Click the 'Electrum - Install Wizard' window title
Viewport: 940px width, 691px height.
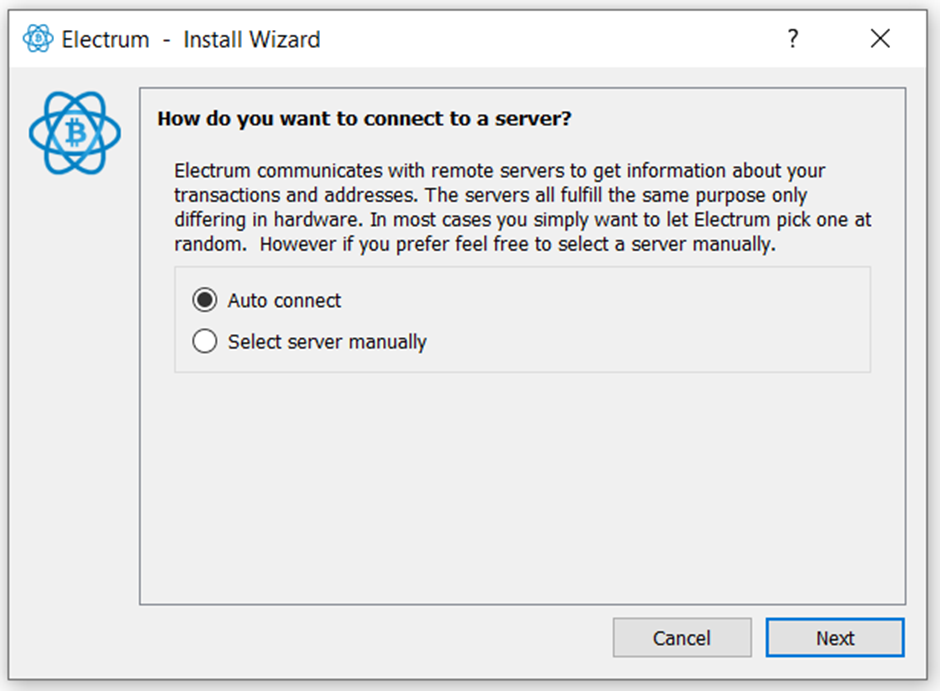click(x=191, y=40)
